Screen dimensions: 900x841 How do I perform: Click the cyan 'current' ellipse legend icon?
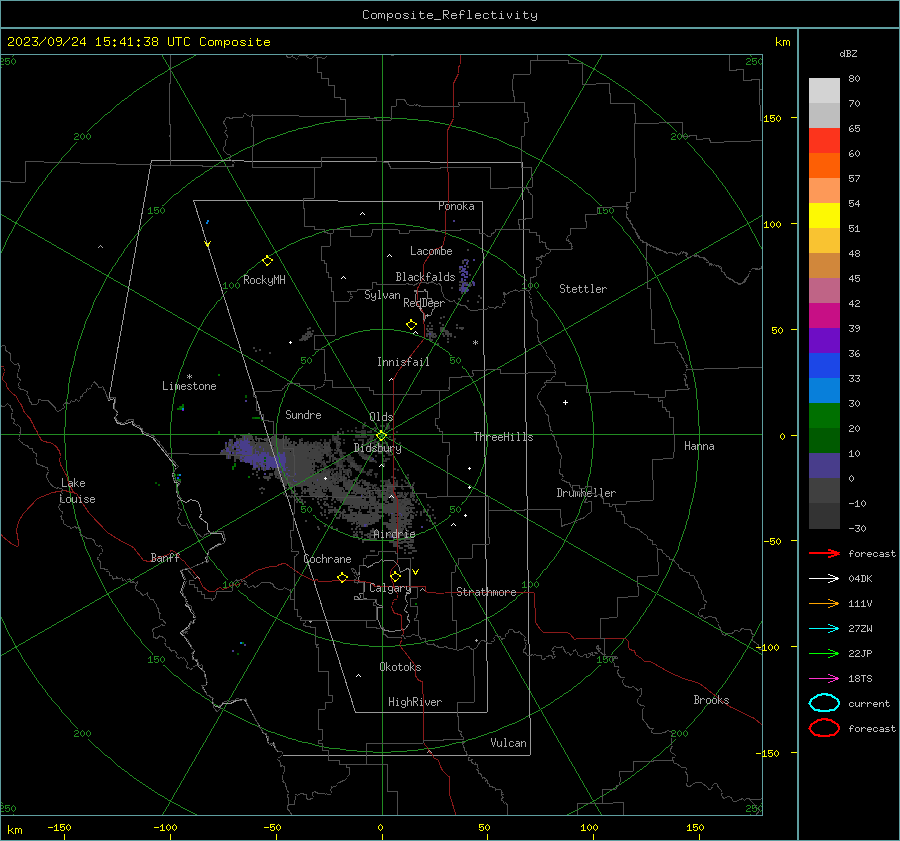coord(824,703)
